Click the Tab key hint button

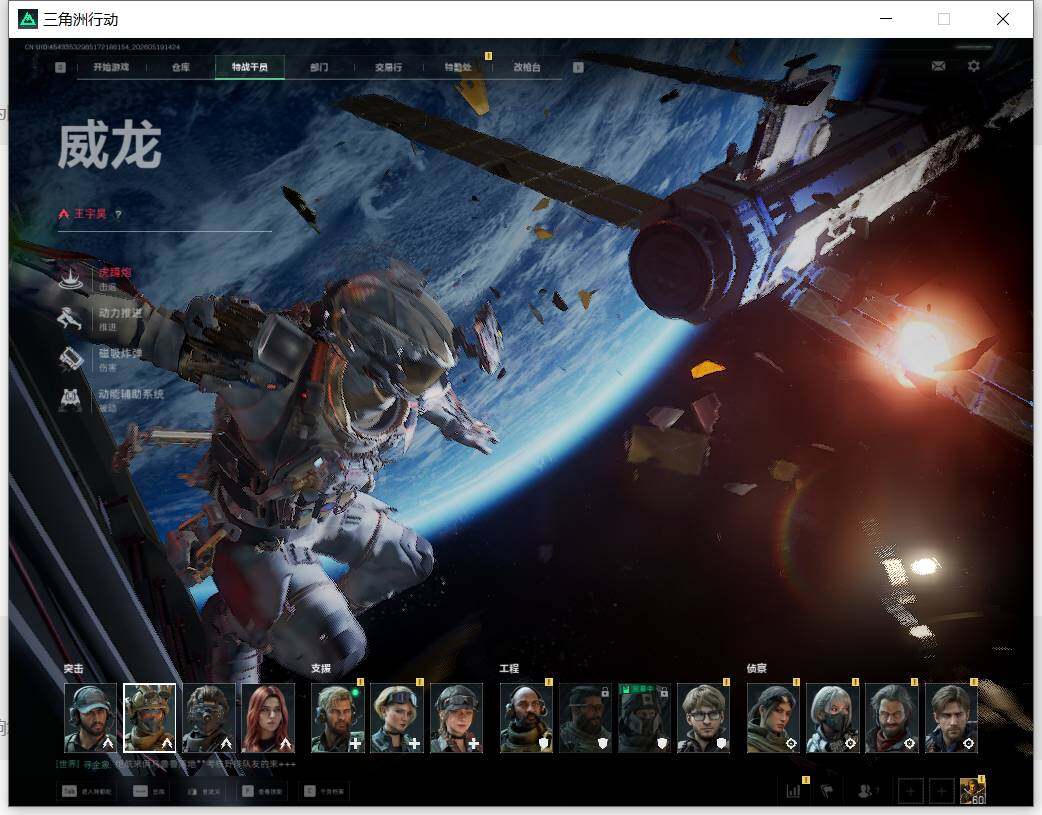coord(87,792)
